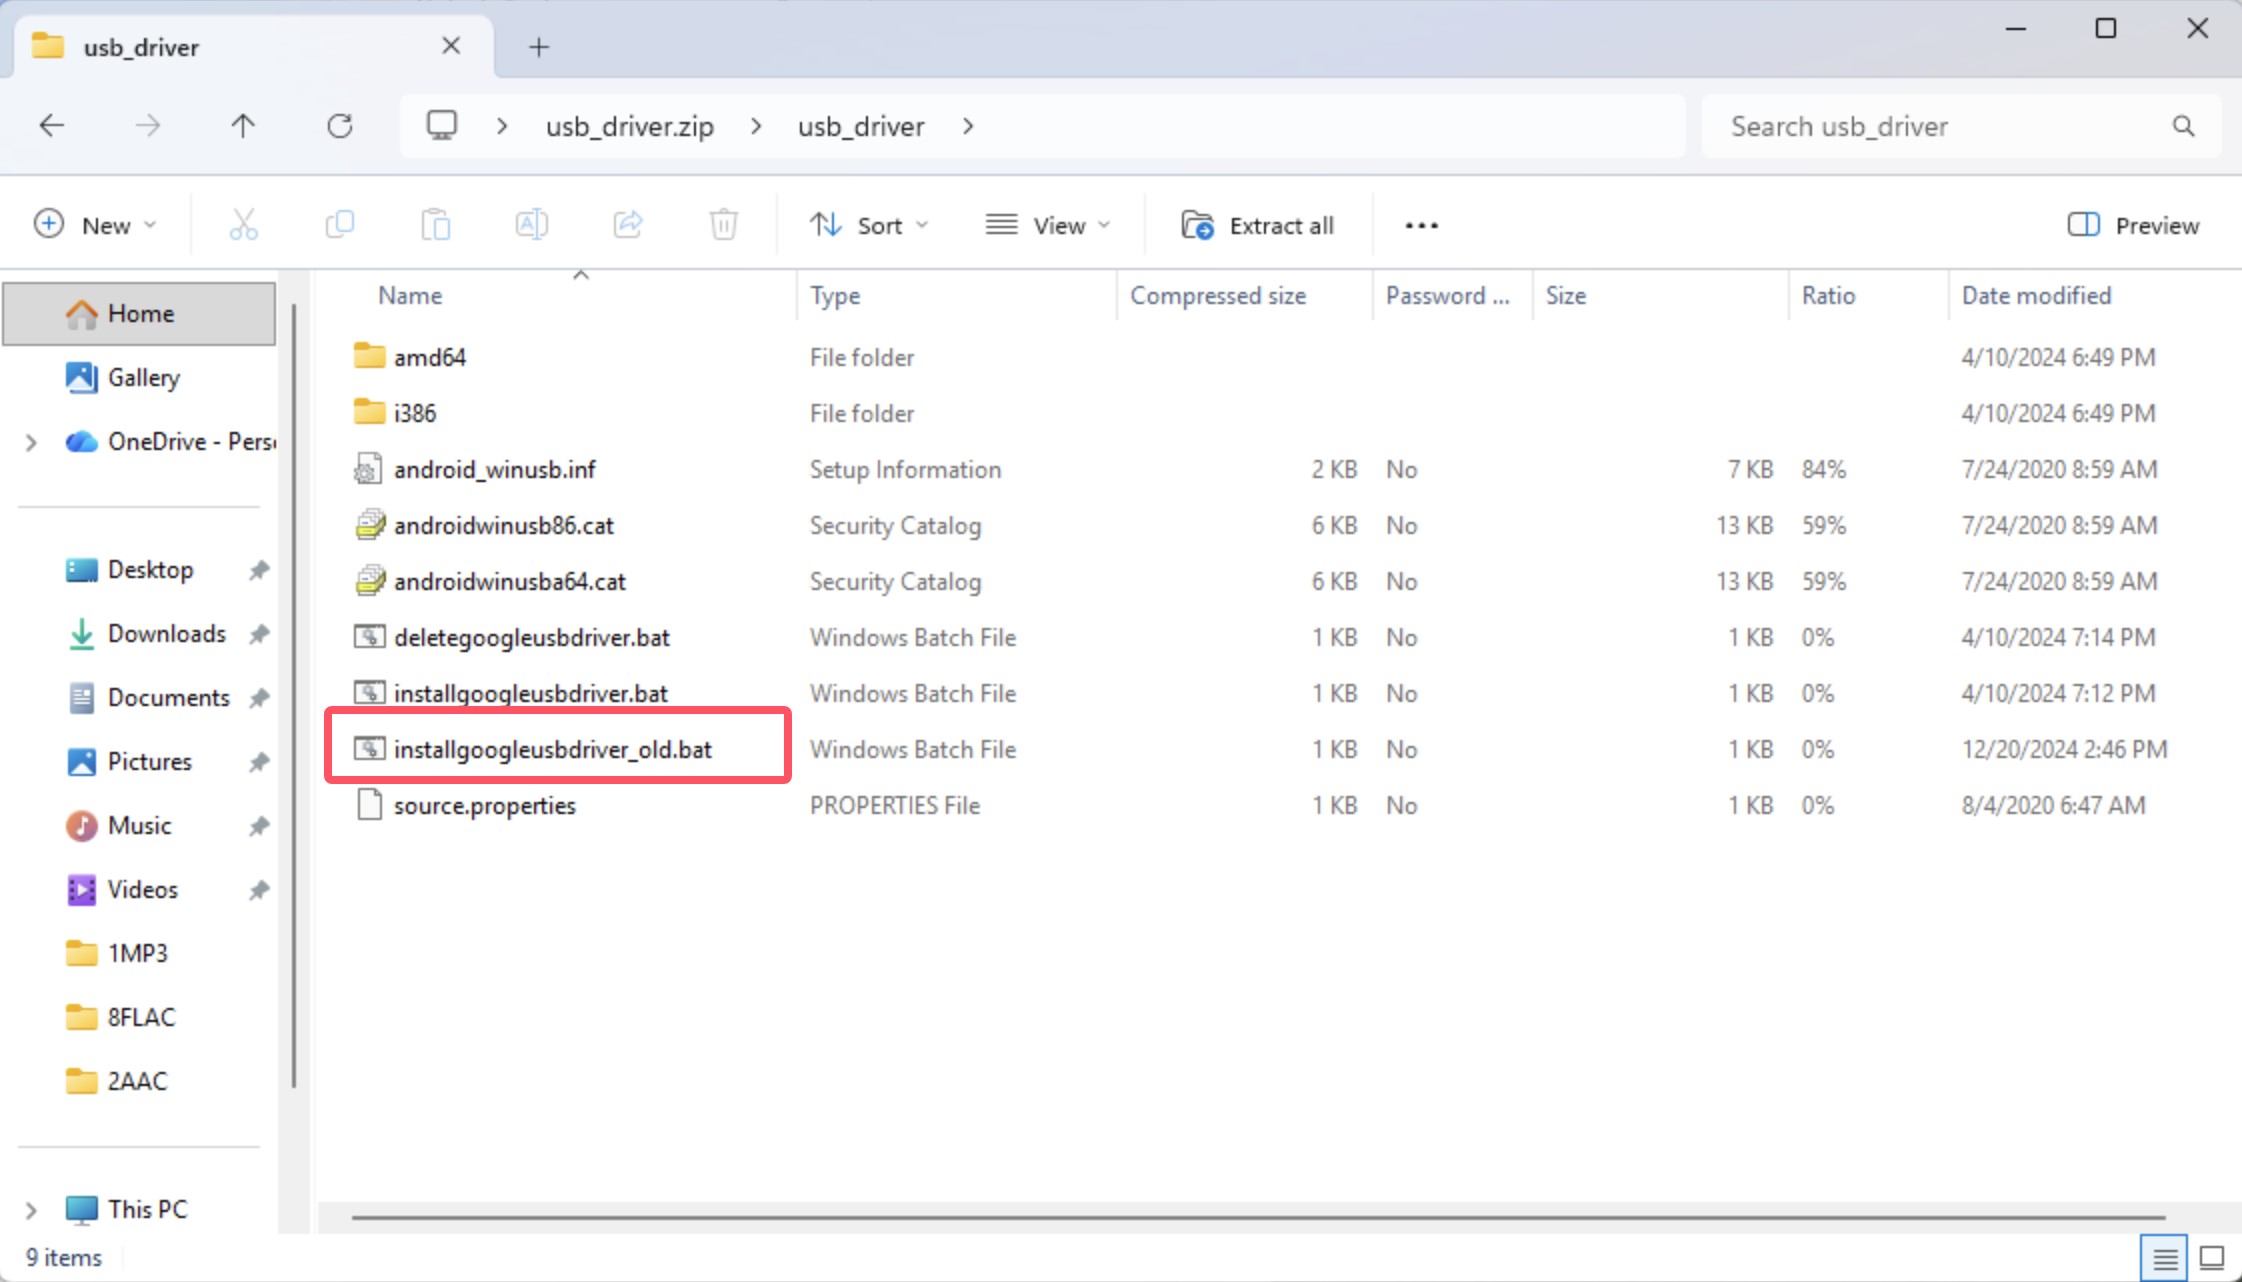Open Pictures in quick access
Screen dimensions: 2242x1282
coord(139,762)
